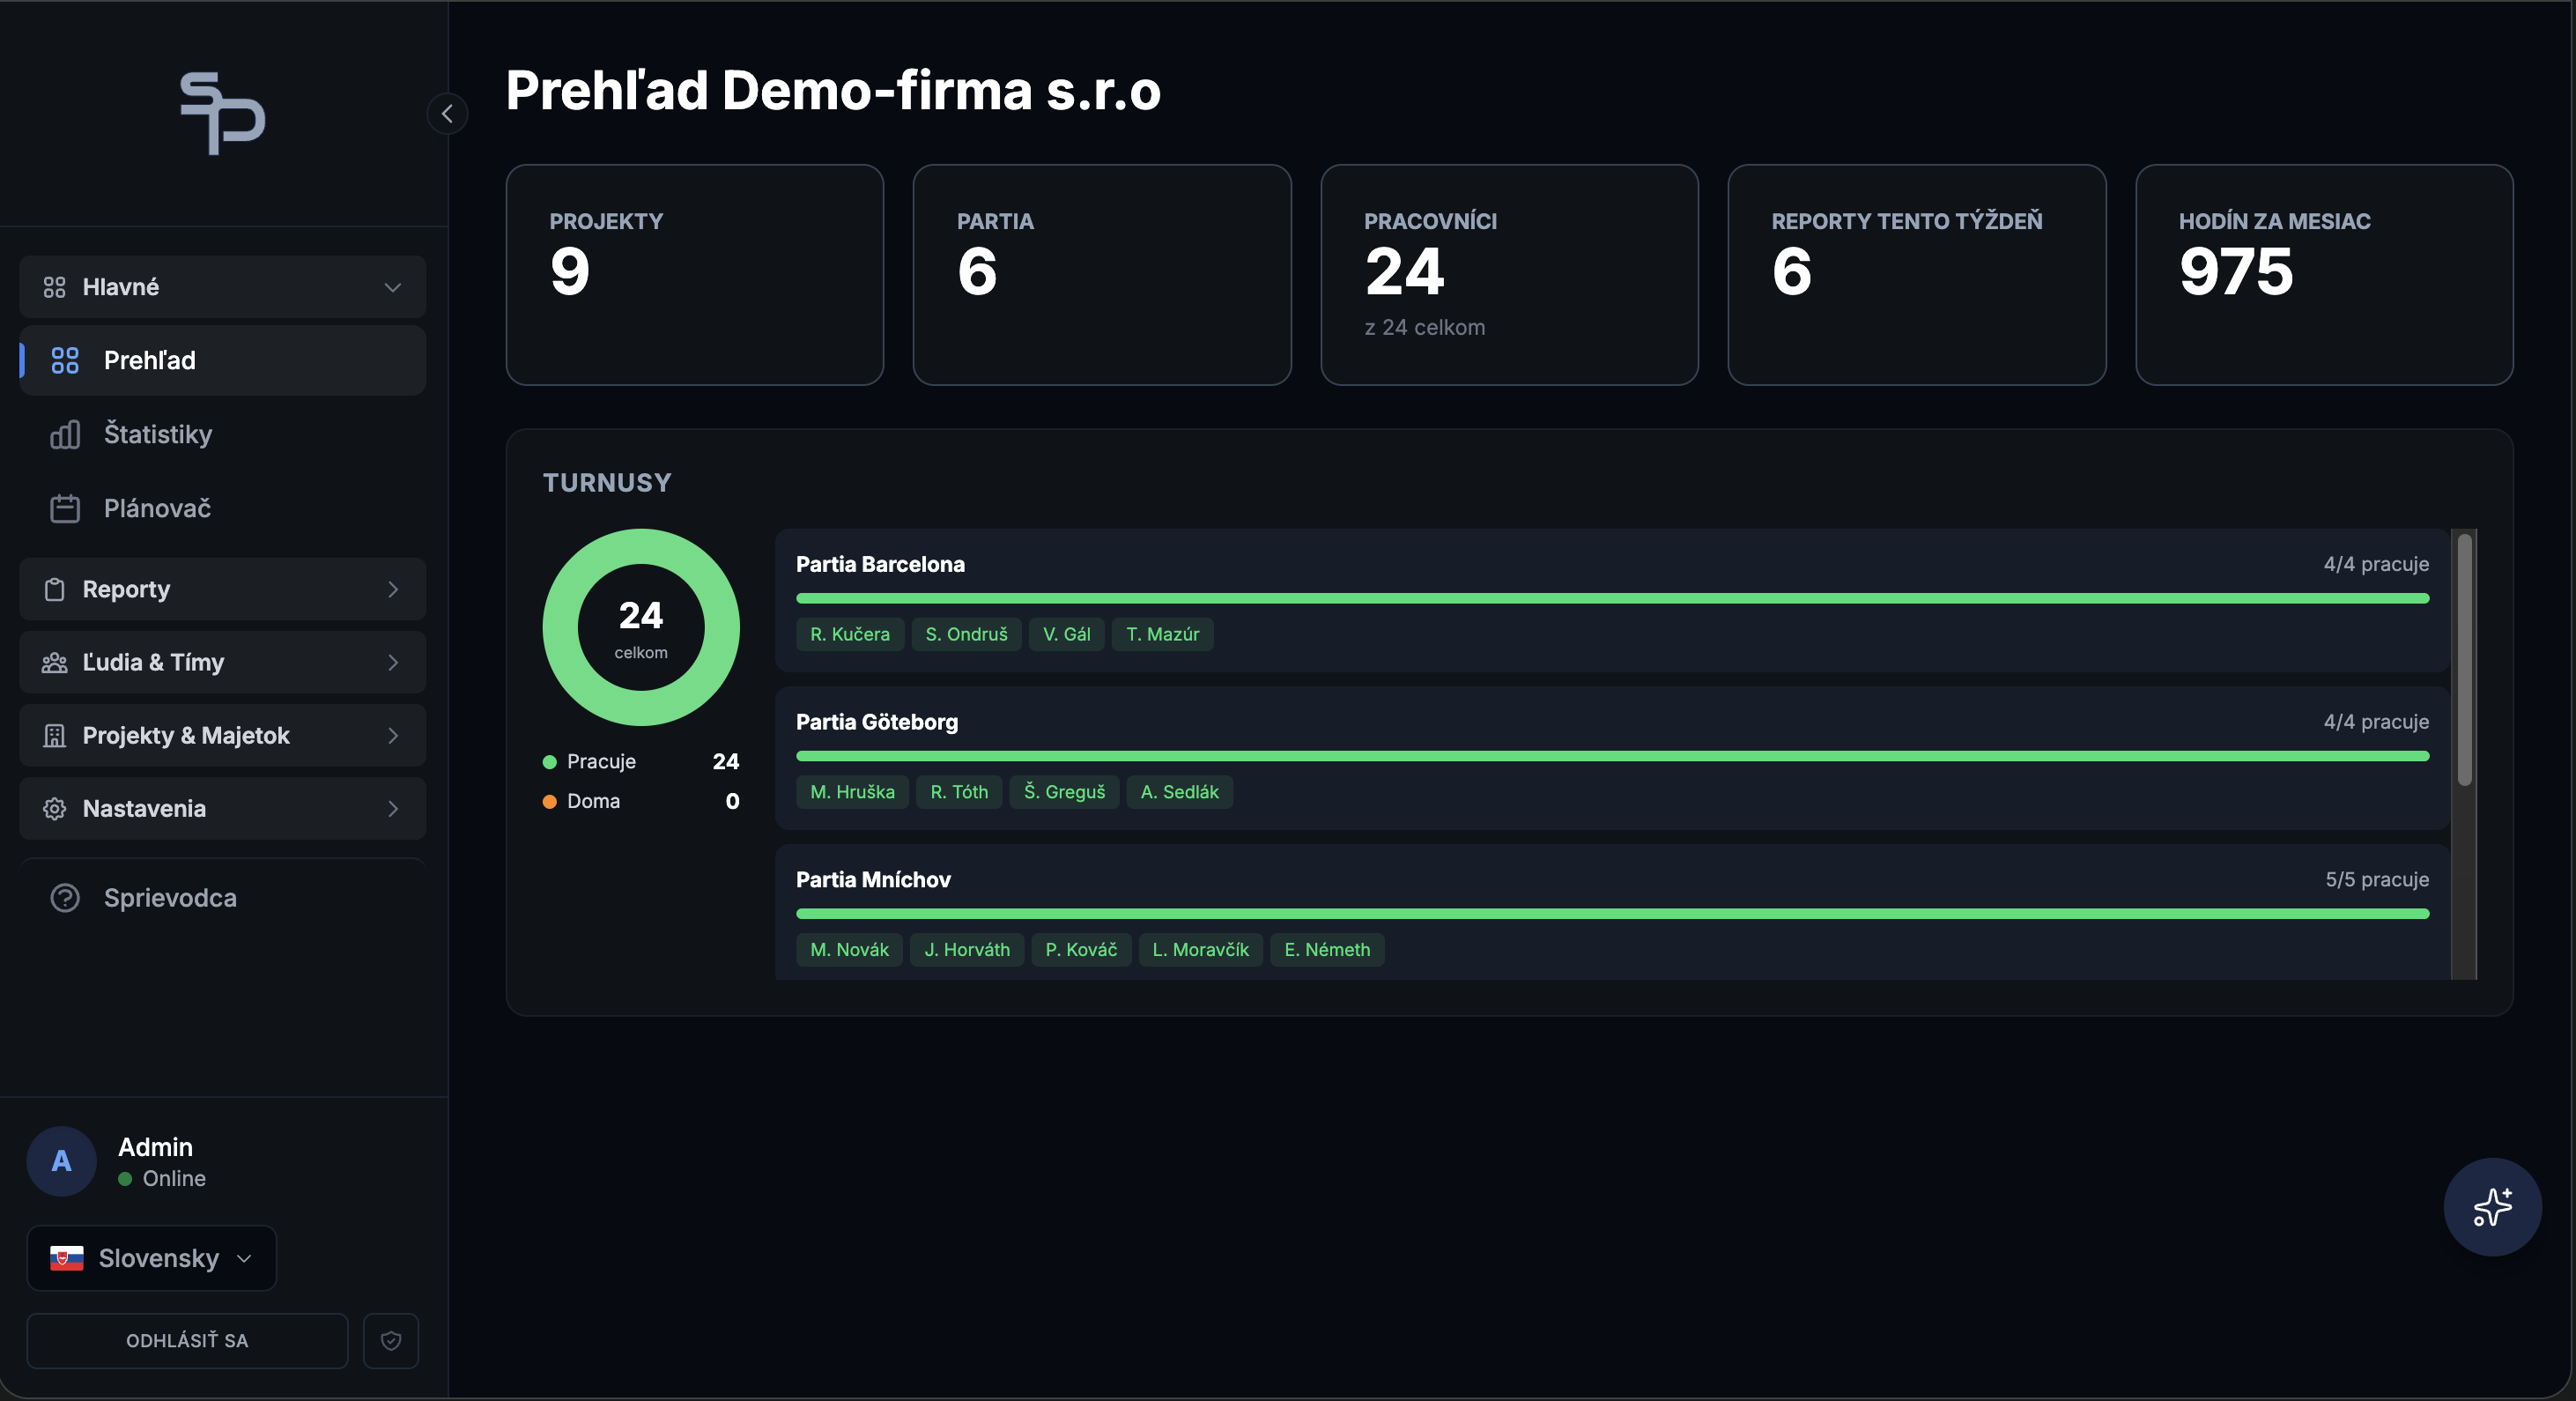Click the Štatistiky bar chart icon
2576x1401 pixels.
[x=65, y=434]
